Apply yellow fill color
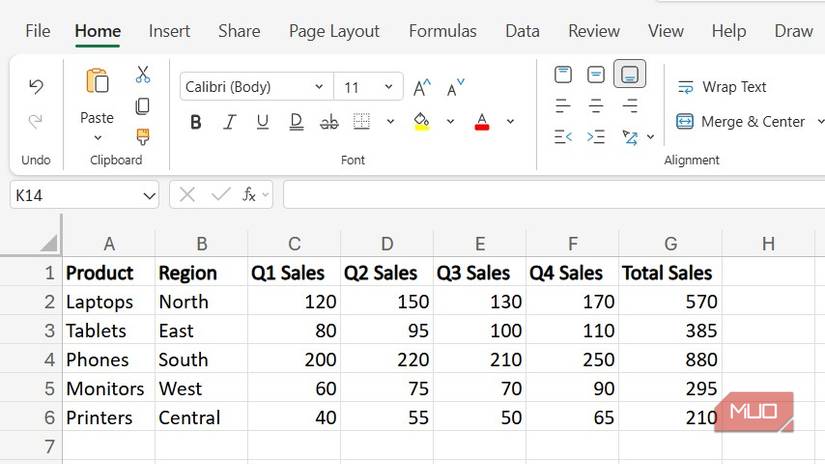The height and width of the screenshot is (464, 825). click(x=422, y=122)
